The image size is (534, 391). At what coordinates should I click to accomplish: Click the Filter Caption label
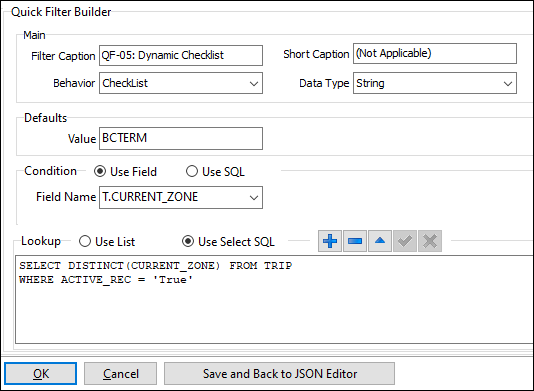[x=63, y=56]
